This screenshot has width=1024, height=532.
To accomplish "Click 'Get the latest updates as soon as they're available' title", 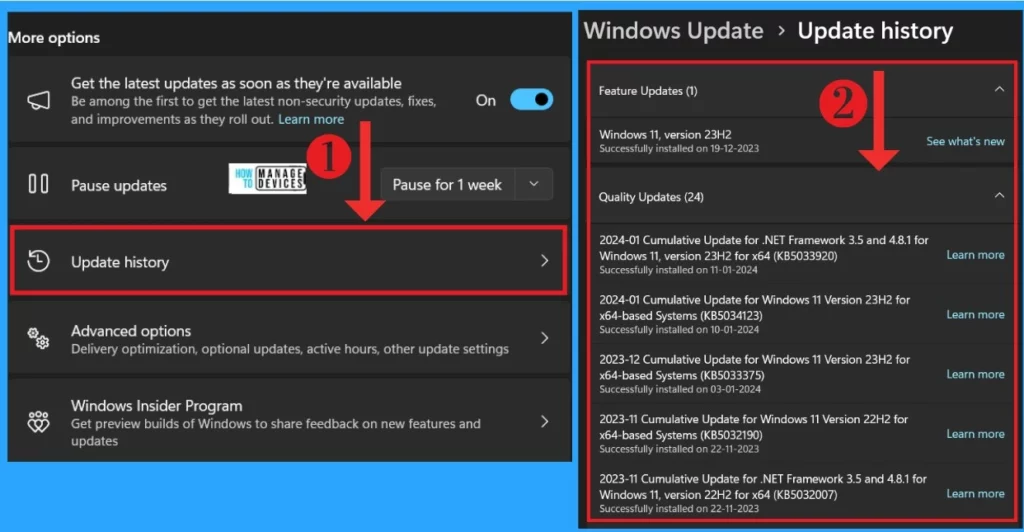I will pos(236,84).
